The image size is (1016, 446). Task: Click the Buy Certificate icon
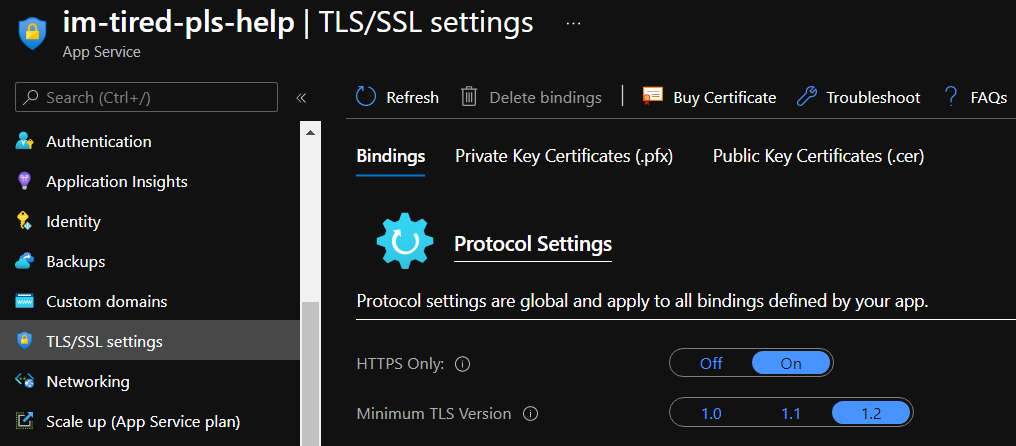tap(653, 97)
